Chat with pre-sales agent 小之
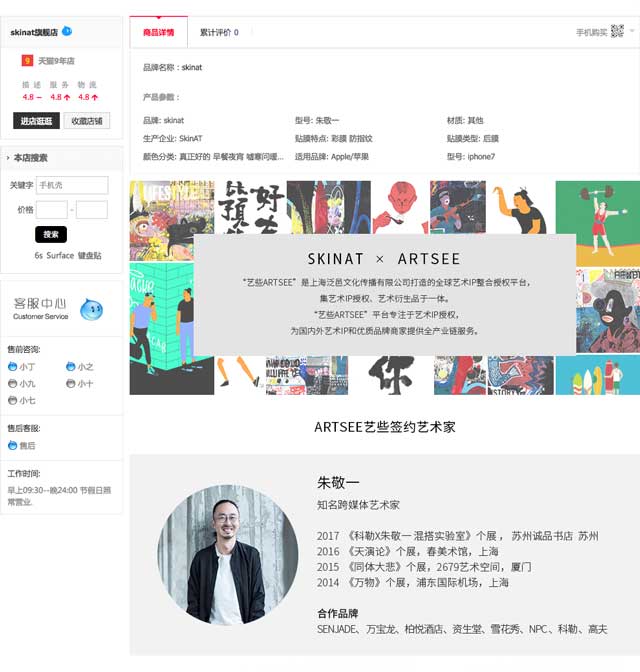This screenshot has width=640, height=672. (x=80, y=366)
